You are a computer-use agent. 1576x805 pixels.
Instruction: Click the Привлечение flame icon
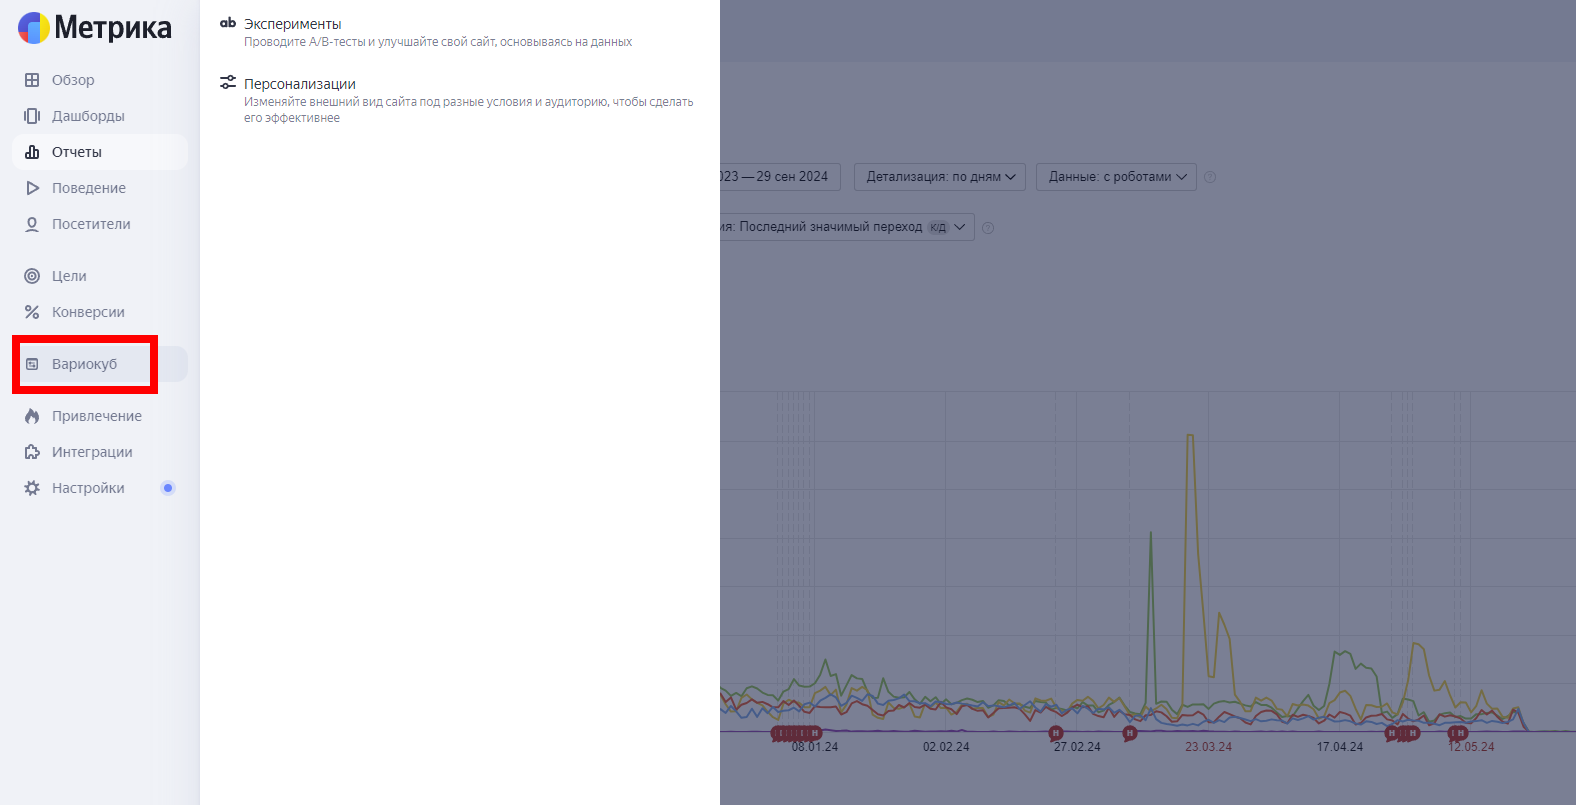click(32, 416)
